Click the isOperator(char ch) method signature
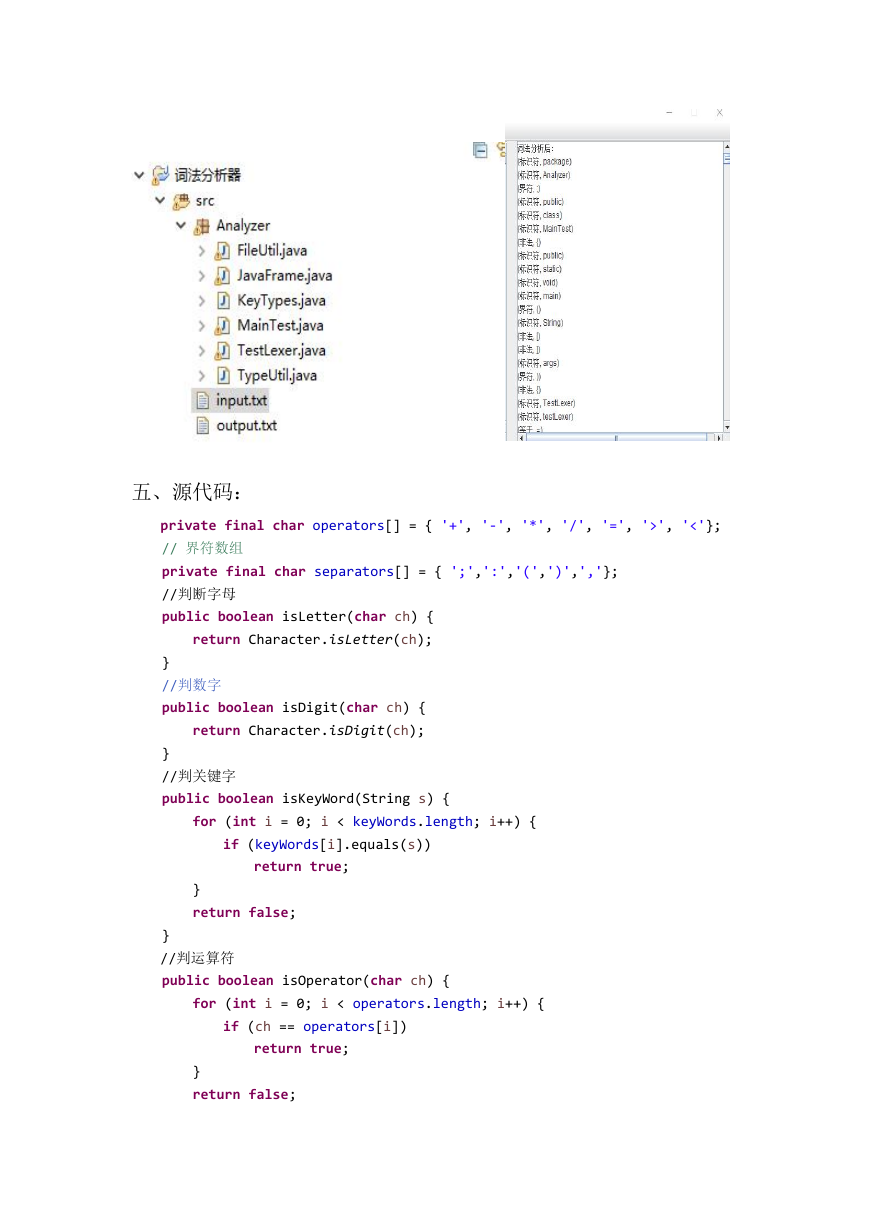Screen dimensions: 869x1228 point(306,980)
